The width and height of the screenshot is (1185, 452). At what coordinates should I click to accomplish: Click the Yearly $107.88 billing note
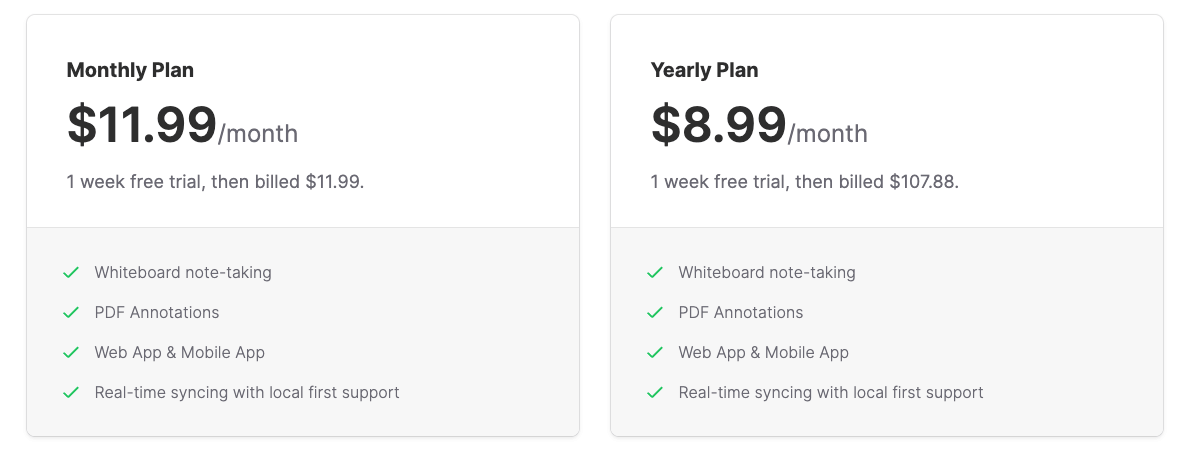pyautogui.click(x=804, y=182)
